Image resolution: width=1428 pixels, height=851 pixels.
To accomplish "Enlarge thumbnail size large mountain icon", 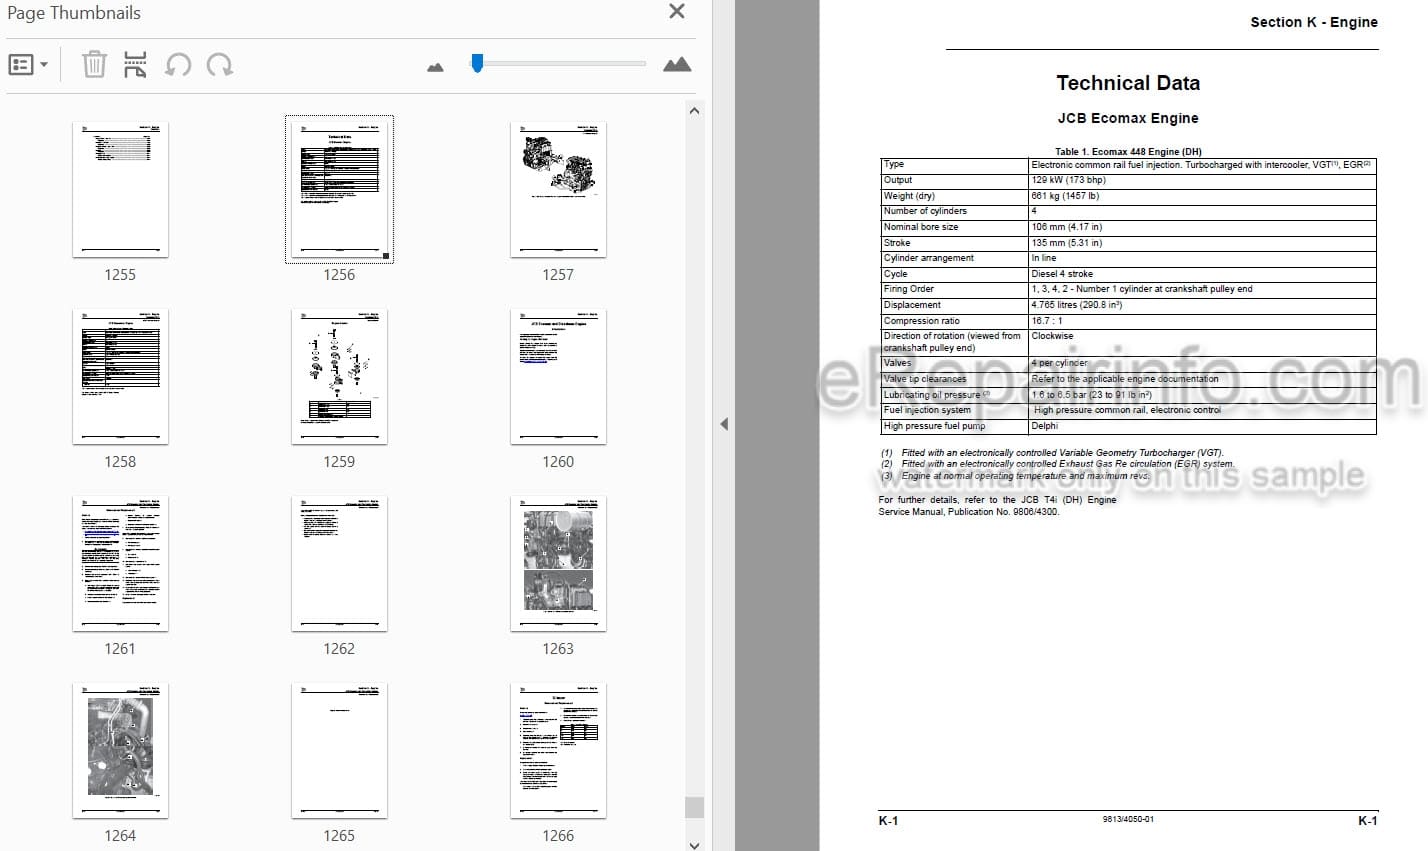I will click(677, 64).
